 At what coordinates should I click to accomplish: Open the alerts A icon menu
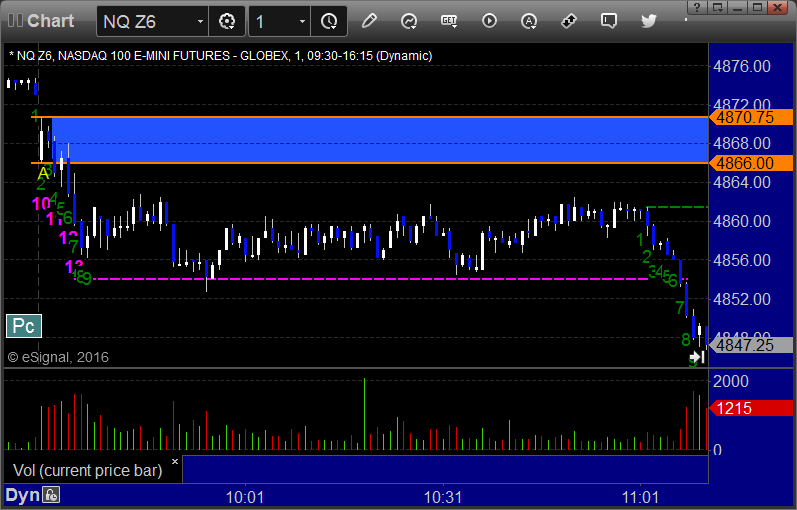tap(529, 21)
